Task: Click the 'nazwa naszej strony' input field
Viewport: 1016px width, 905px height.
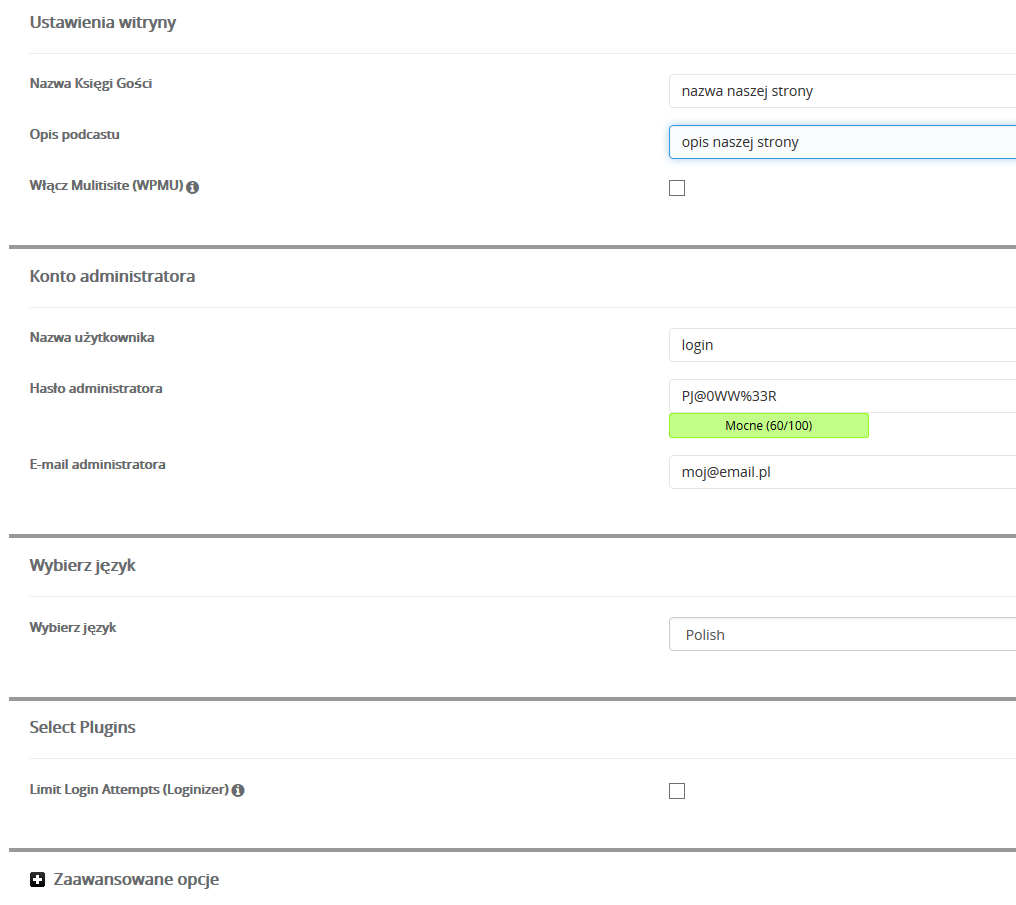Action: point(842,91)
